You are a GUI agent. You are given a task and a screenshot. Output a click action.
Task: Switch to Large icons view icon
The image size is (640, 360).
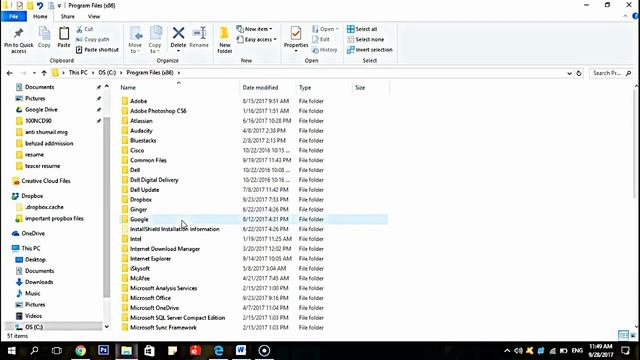pos(633,336)
